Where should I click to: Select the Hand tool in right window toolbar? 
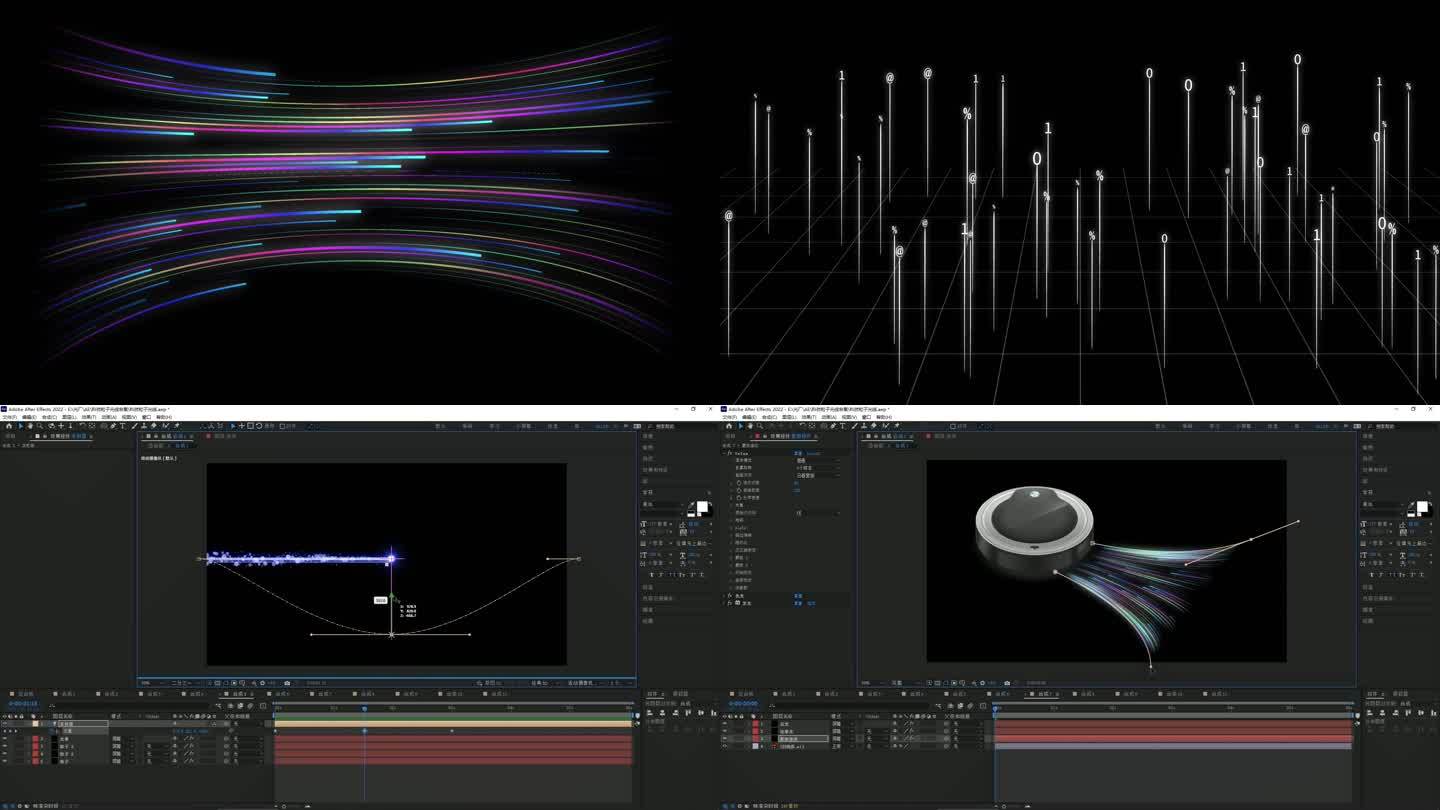coord(750,426)
